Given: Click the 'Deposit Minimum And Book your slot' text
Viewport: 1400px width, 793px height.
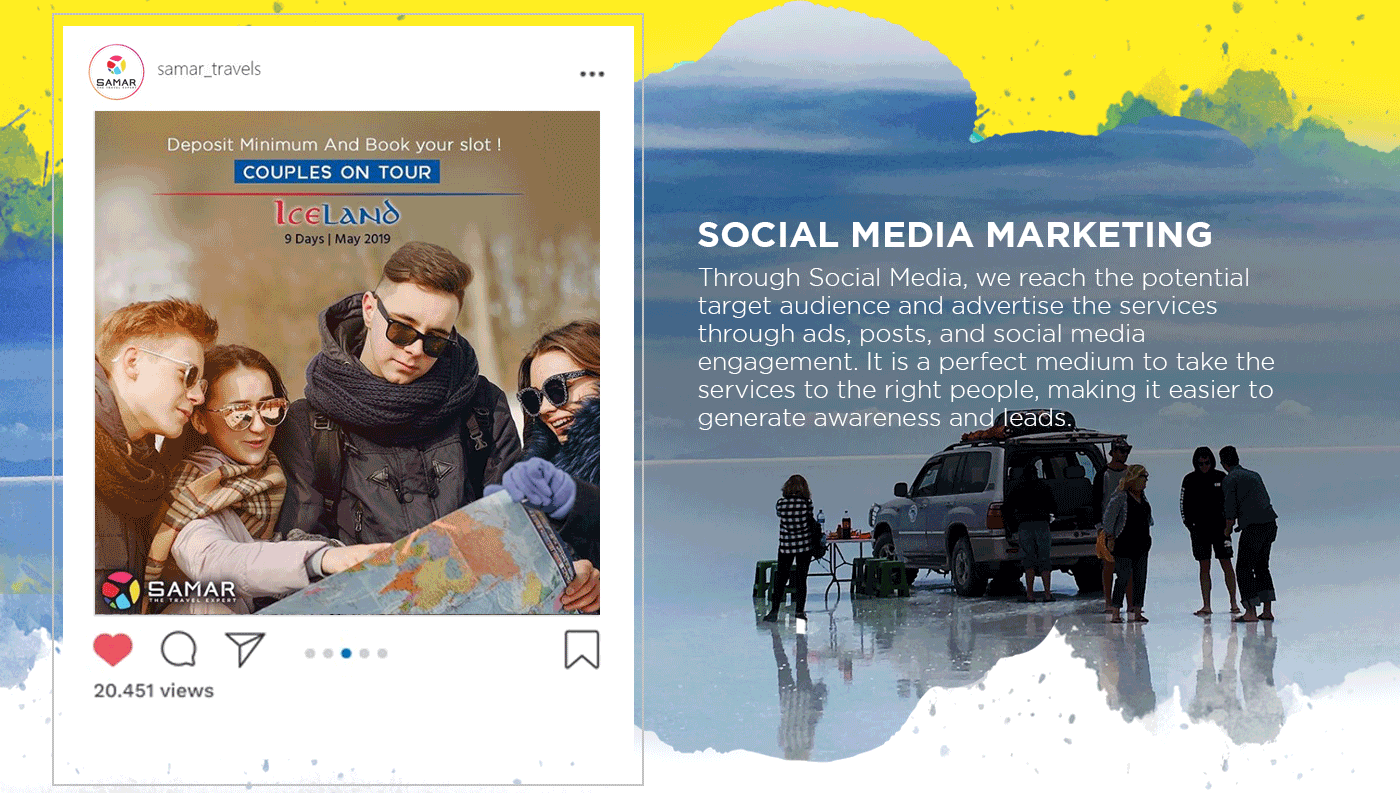Looking at the screenshot, I should [334, 145].
